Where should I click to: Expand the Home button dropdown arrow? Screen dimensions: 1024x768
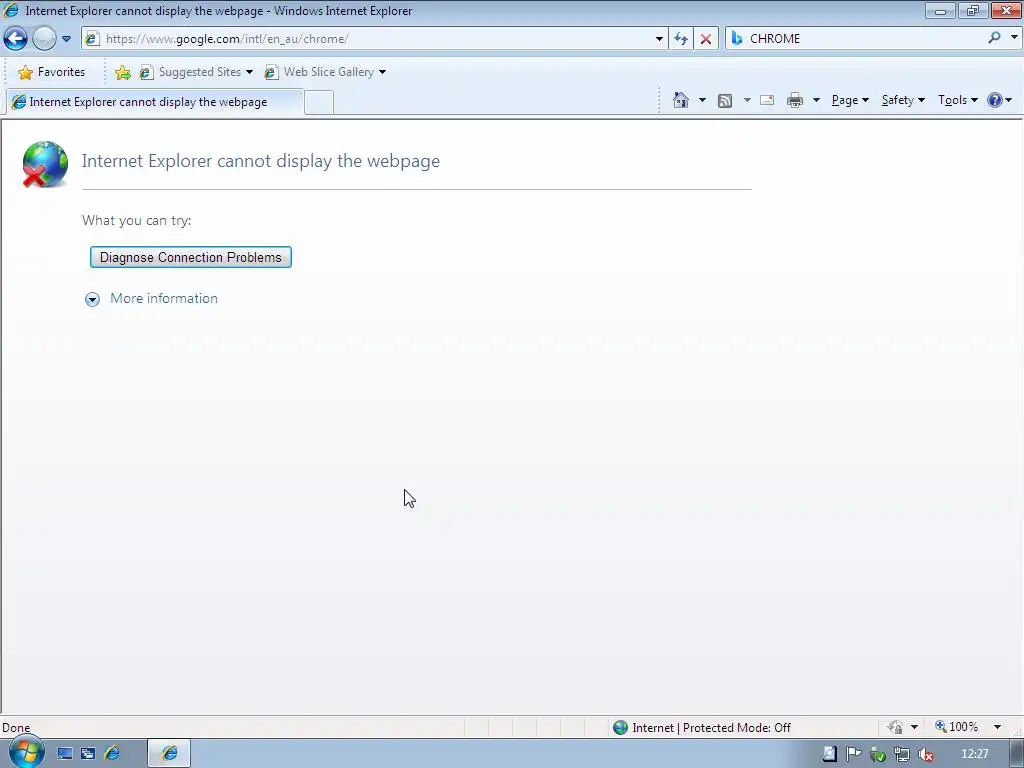point(702,100)
